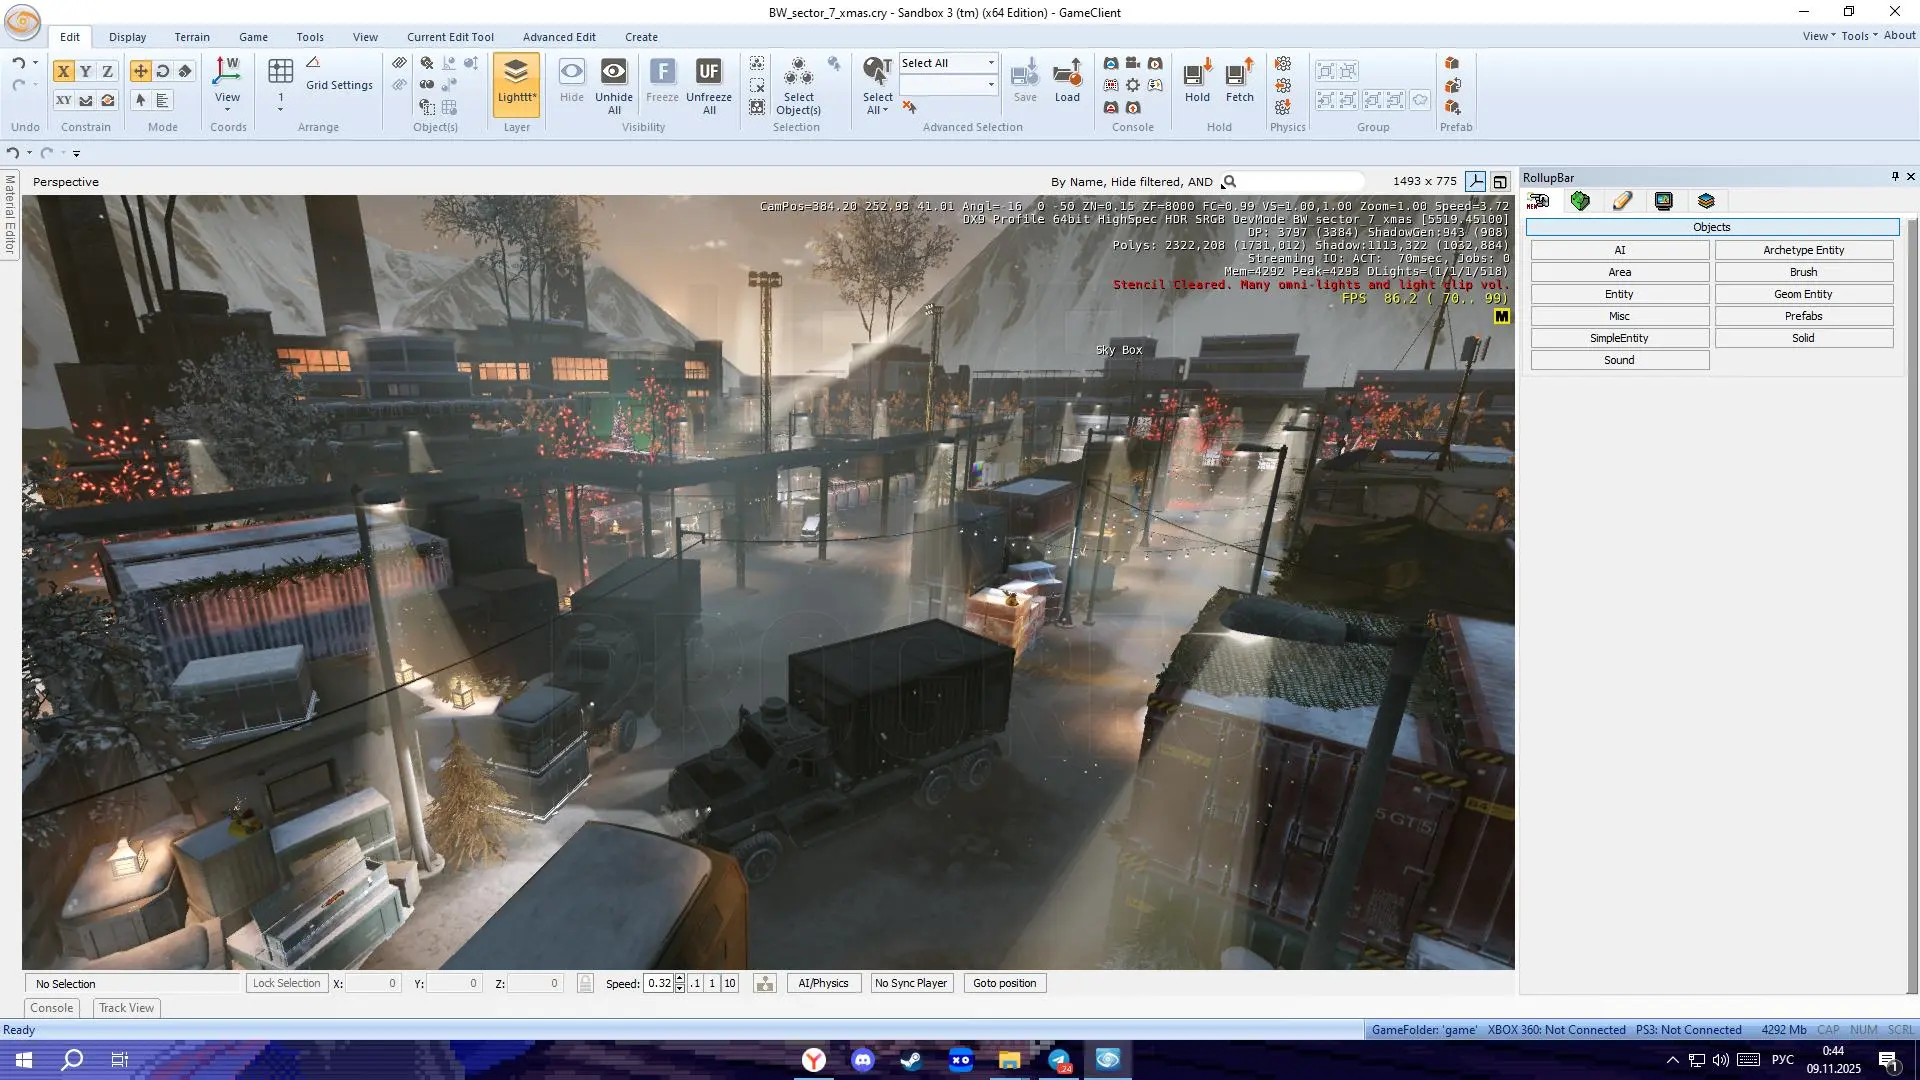Click the viewport maximize layout icon
1920x1080 pixels.
point(1500,182)
